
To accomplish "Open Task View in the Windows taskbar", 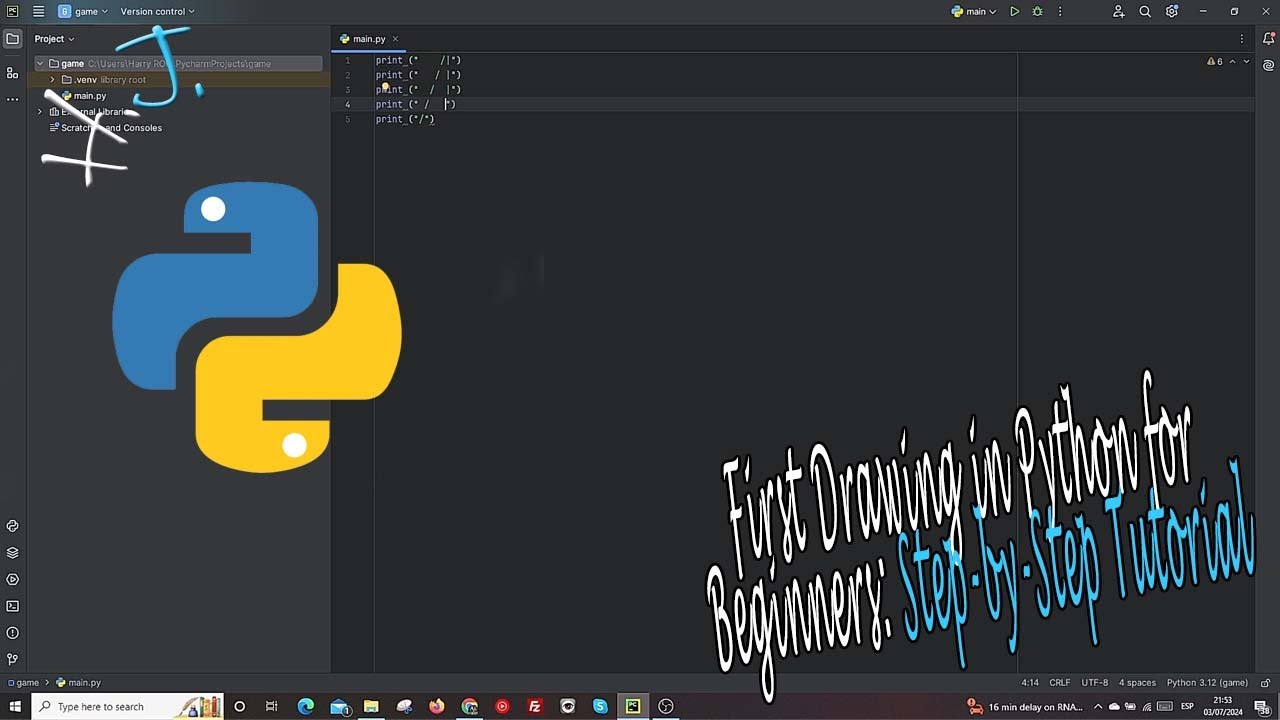I will [271, 706].
